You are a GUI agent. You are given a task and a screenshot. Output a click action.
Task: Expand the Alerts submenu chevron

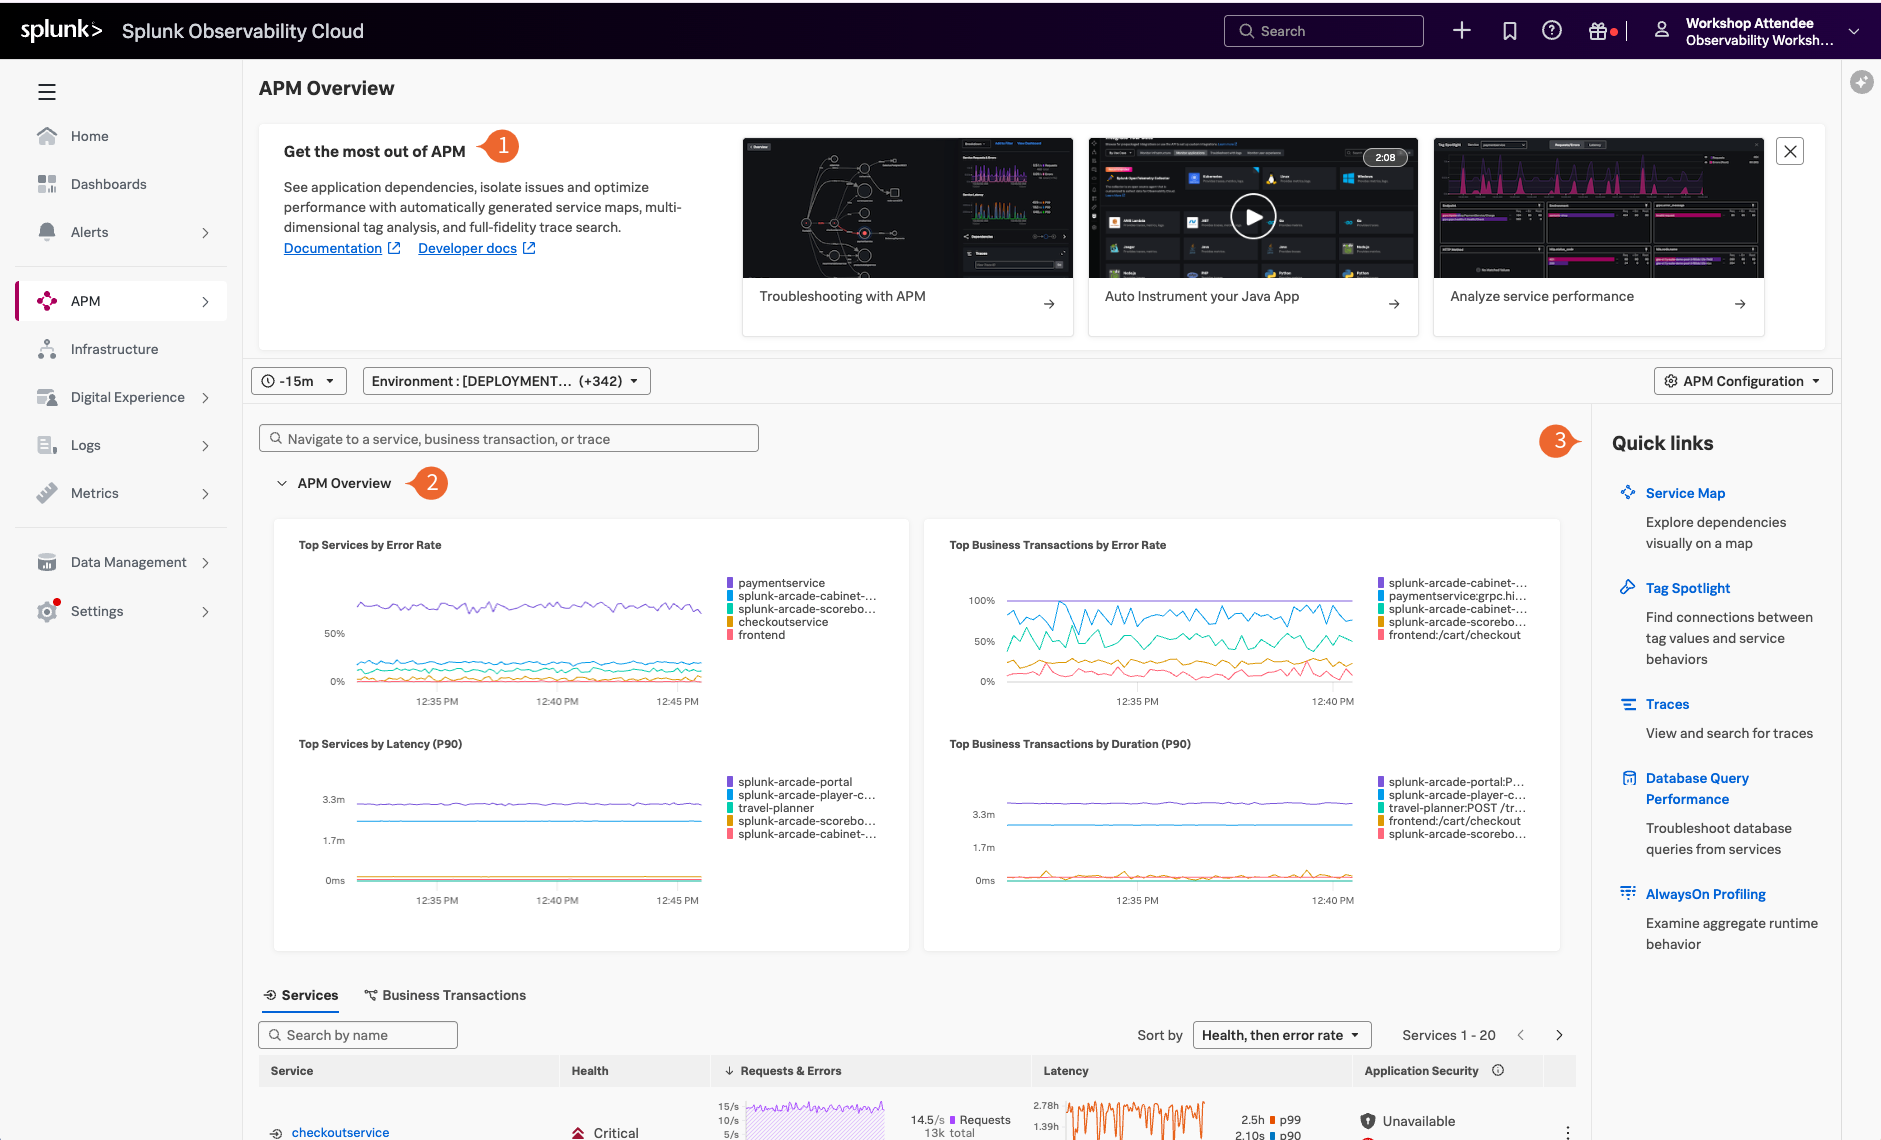point(205,233)
